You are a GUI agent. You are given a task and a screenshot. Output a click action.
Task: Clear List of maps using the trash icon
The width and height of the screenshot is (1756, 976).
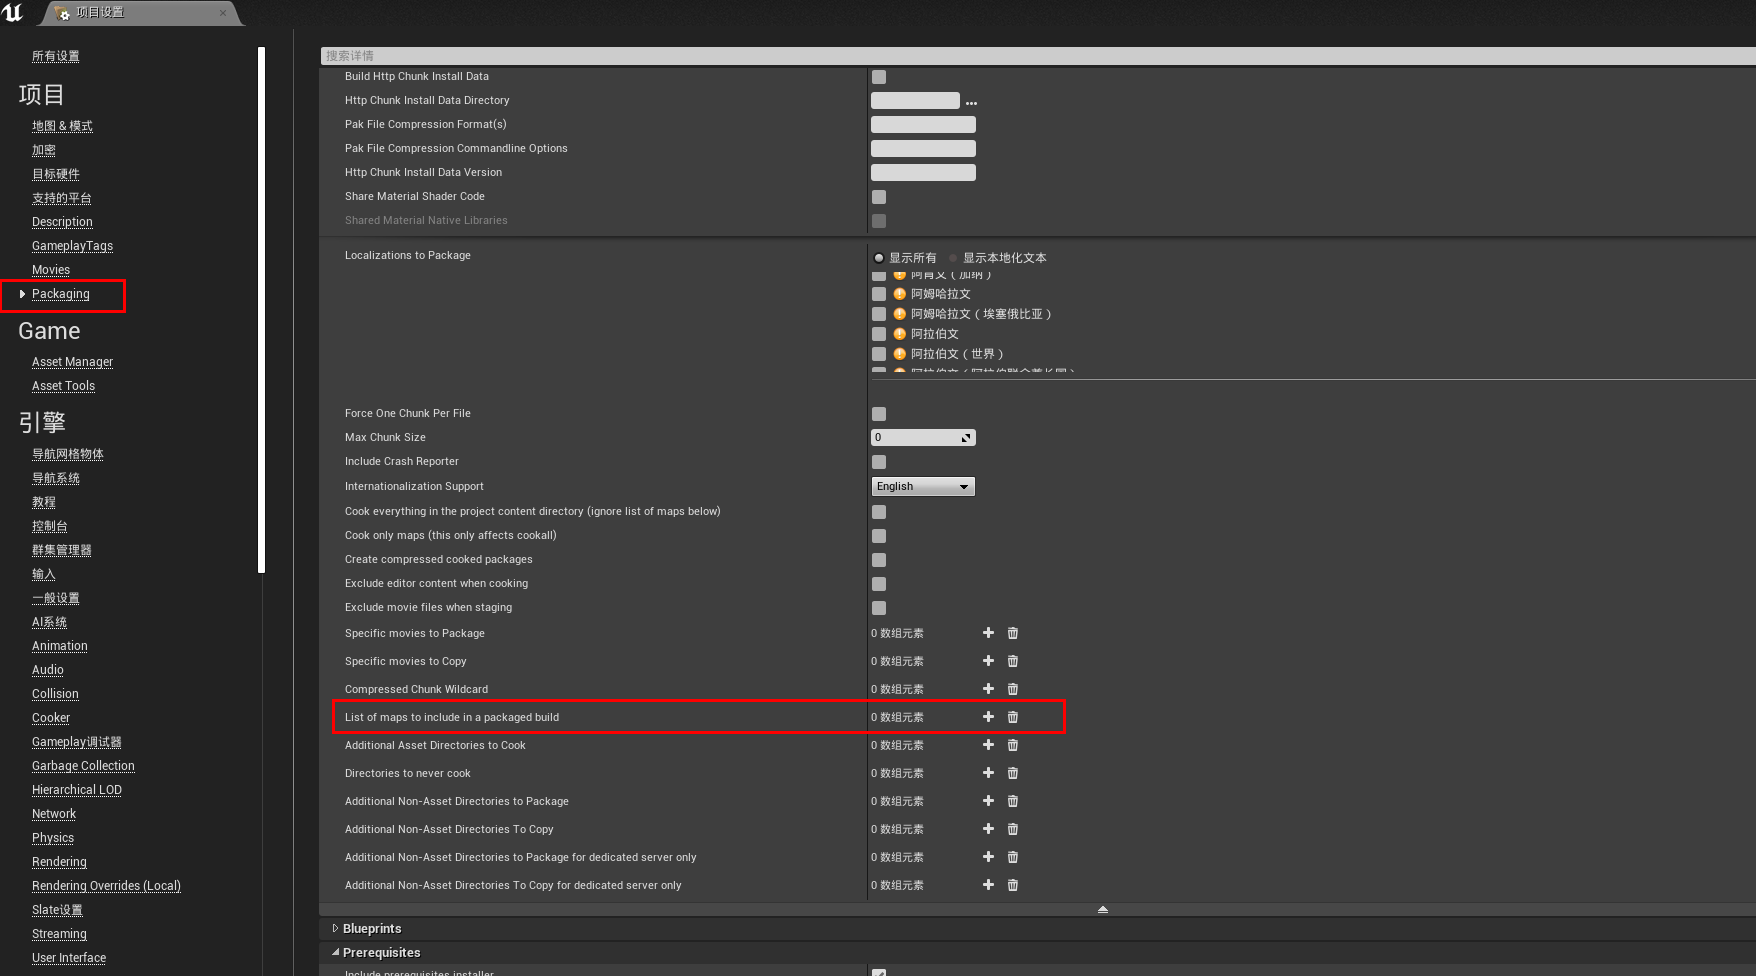(x=1012, y=717)
